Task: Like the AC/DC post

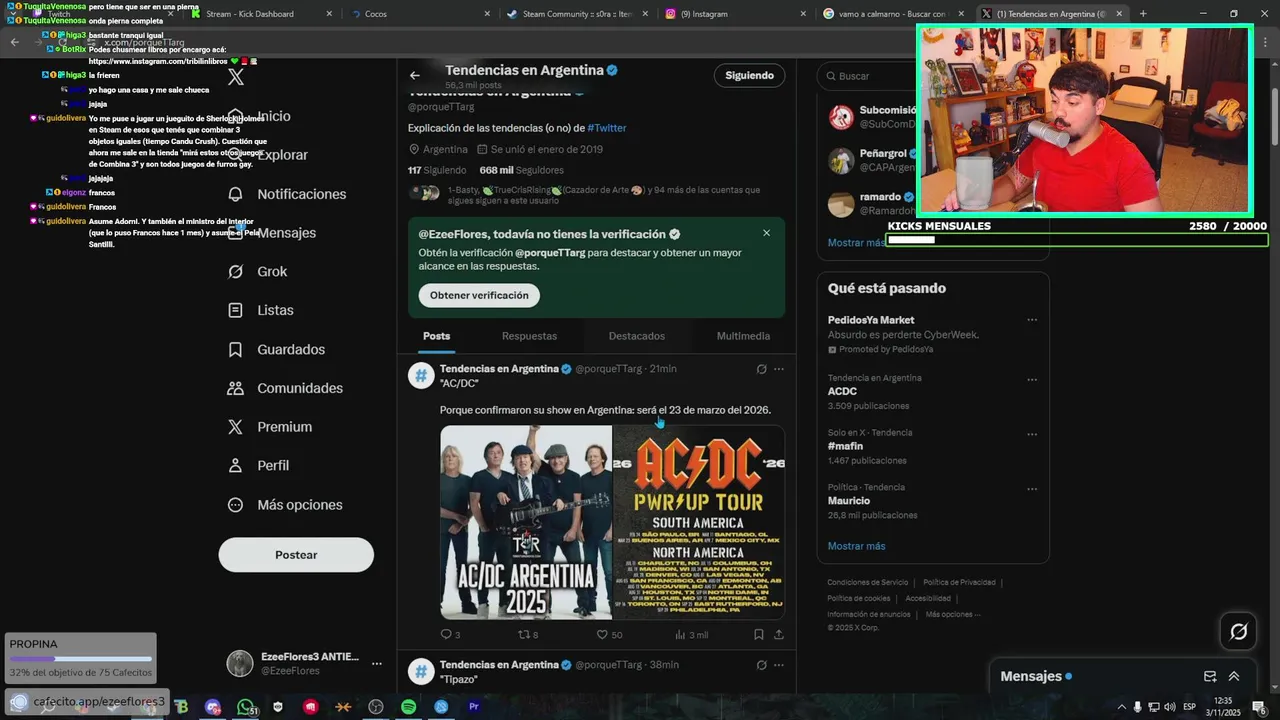Action: [609, 634]
